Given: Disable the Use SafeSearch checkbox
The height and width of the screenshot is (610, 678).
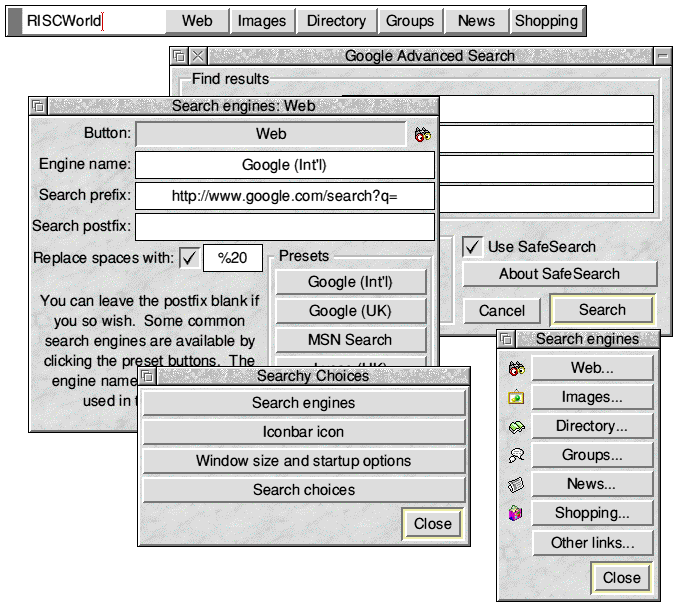Looking at the screenshot, I should click(x=472, y=247).
